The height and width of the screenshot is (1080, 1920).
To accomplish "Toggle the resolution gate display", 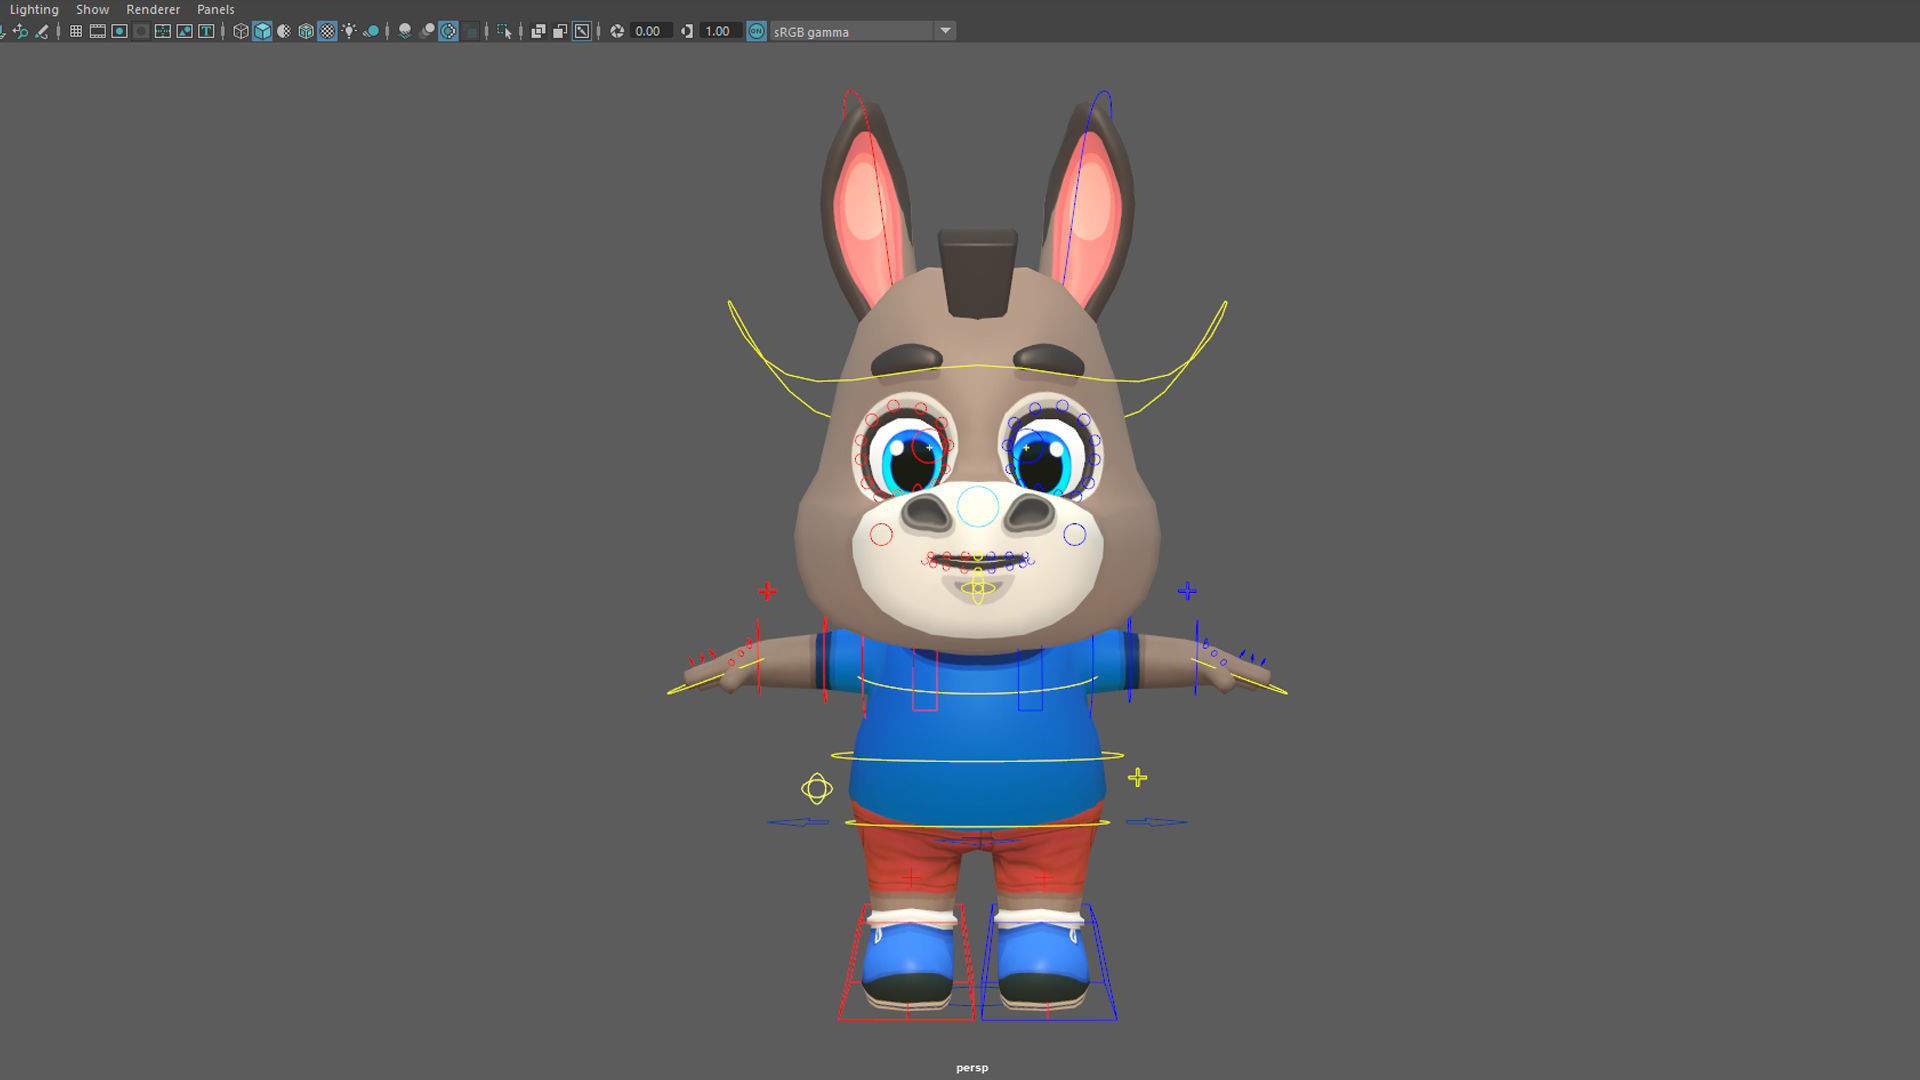I will pyautogui.click(x=119, y=30).
